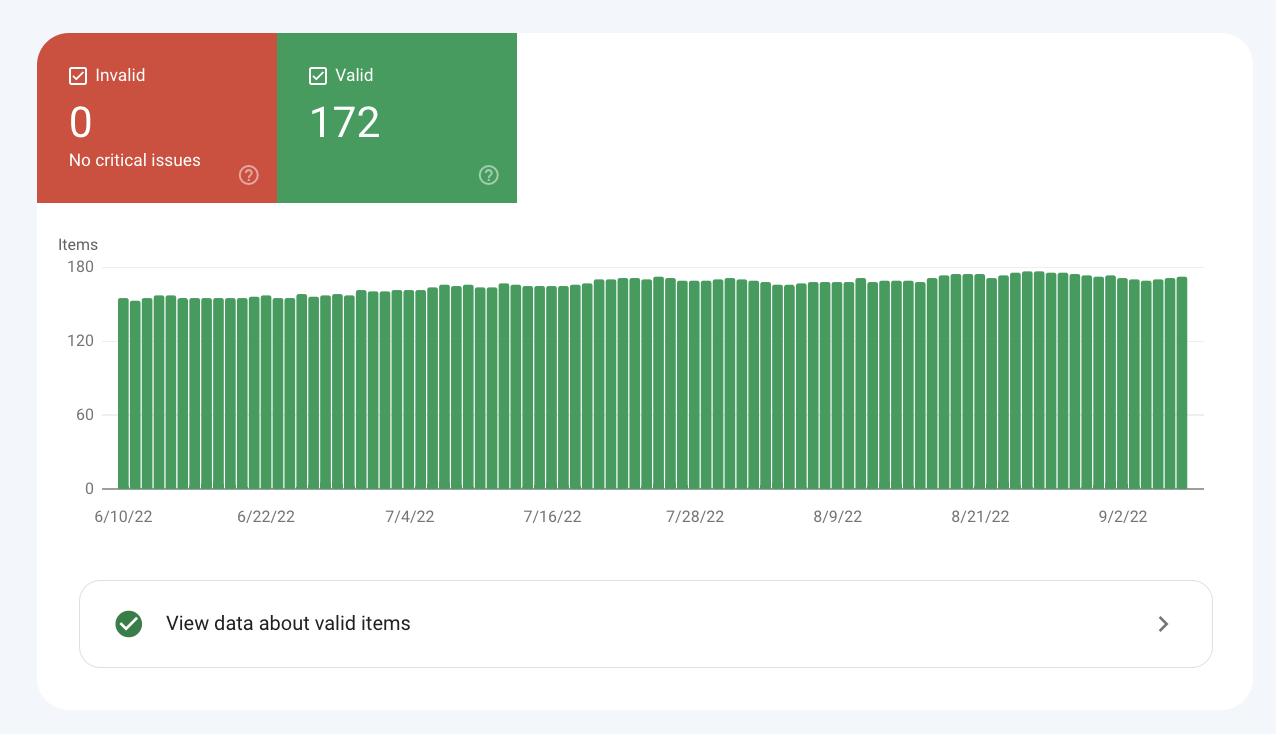Click the 9/2/22 date label
1276x734 pixels.
click(x=1123, y=517)
